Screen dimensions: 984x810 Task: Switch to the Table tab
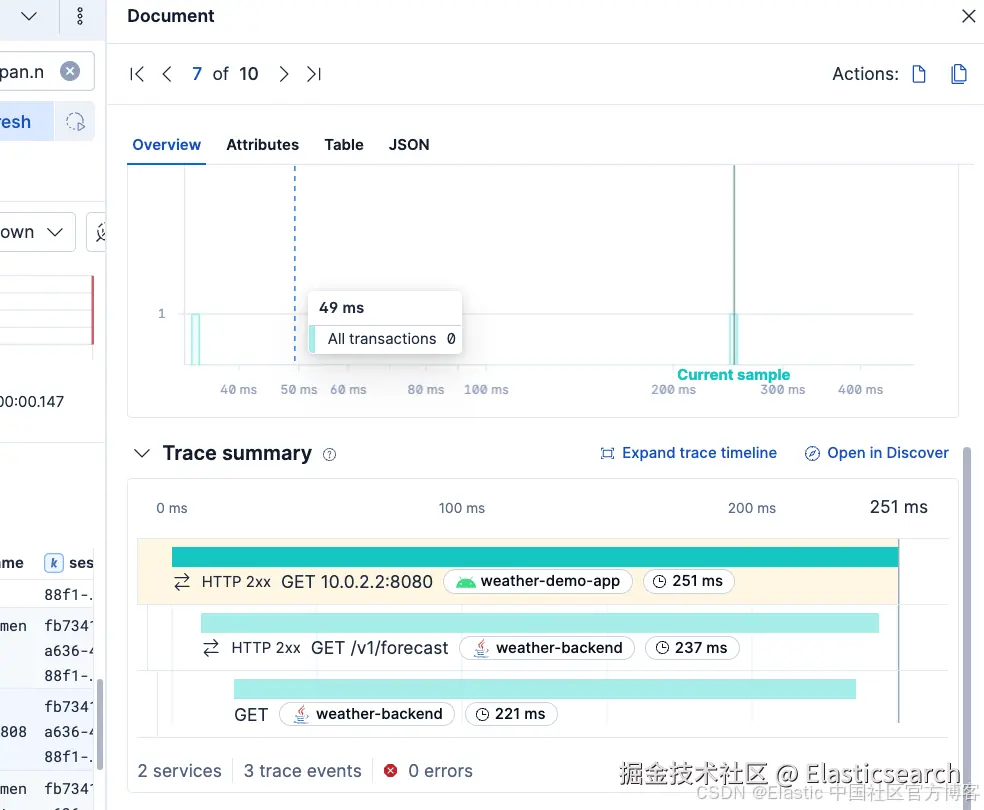[344, 145]
